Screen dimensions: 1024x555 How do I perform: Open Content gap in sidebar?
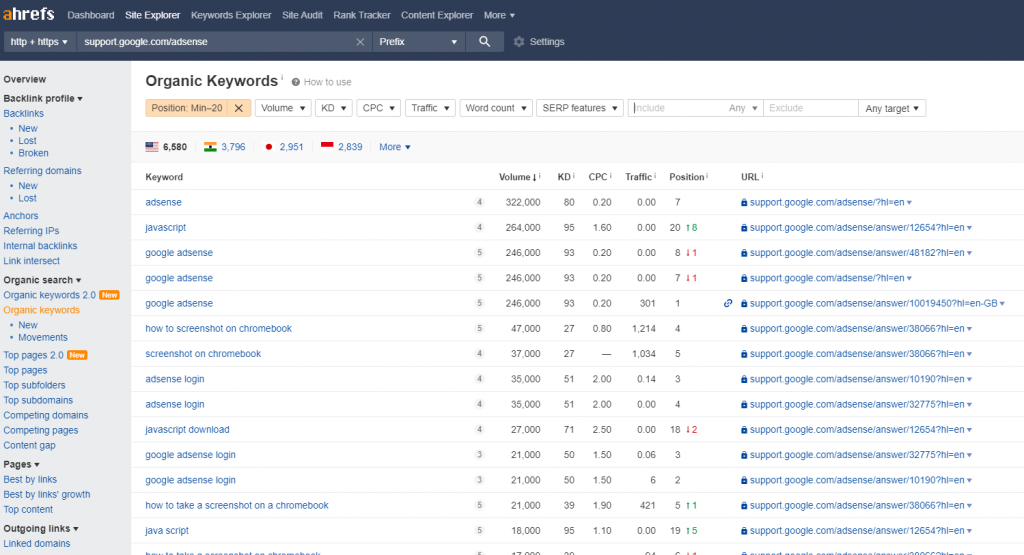tap(29, 445)
